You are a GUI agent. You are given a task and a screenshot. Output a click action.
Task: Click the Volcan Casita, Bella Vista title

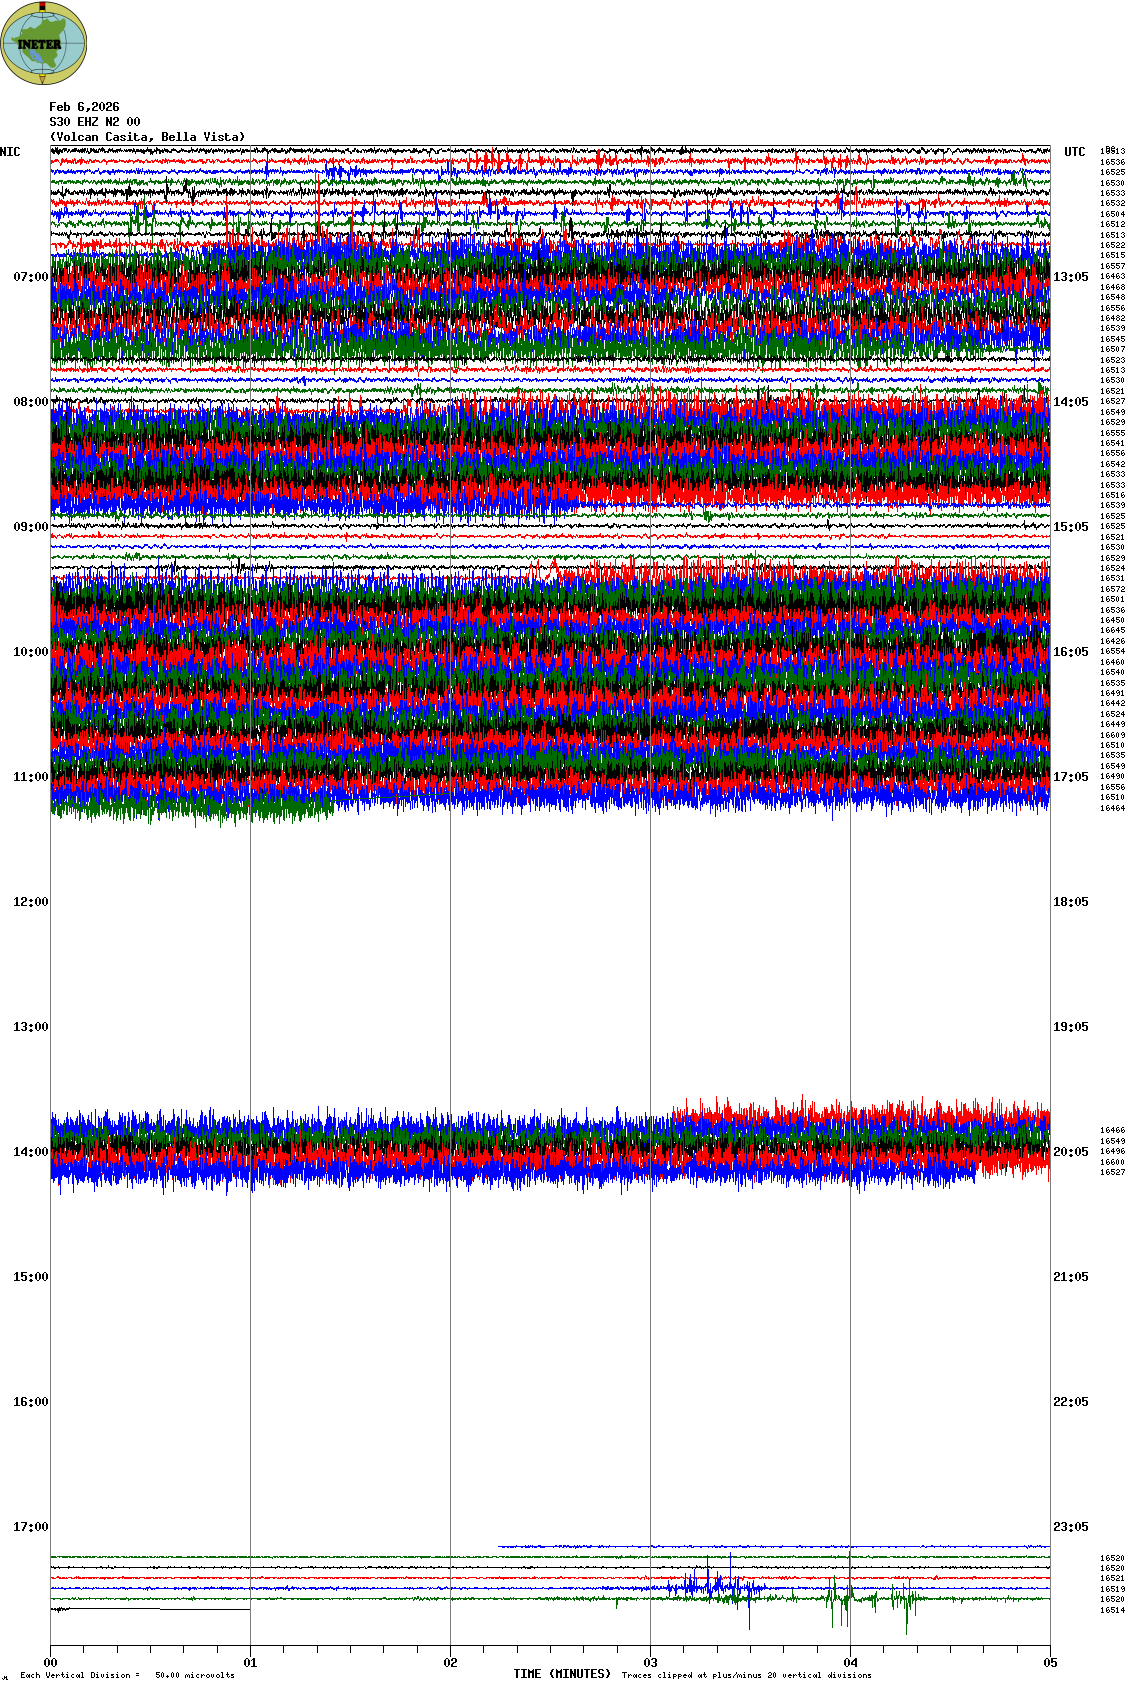147,137
